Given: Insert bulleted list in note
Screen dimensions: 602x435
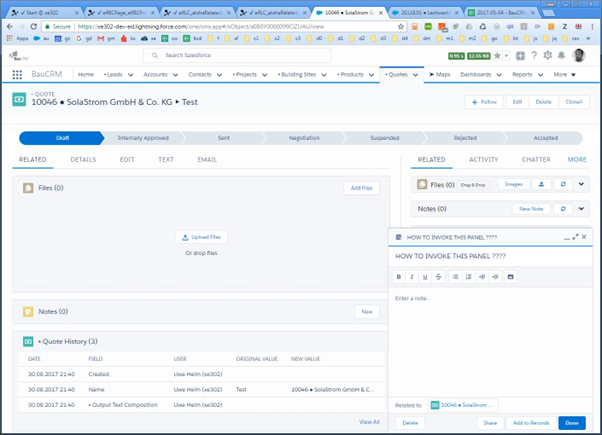Looking at the screenshot, I should coord(455,276).
